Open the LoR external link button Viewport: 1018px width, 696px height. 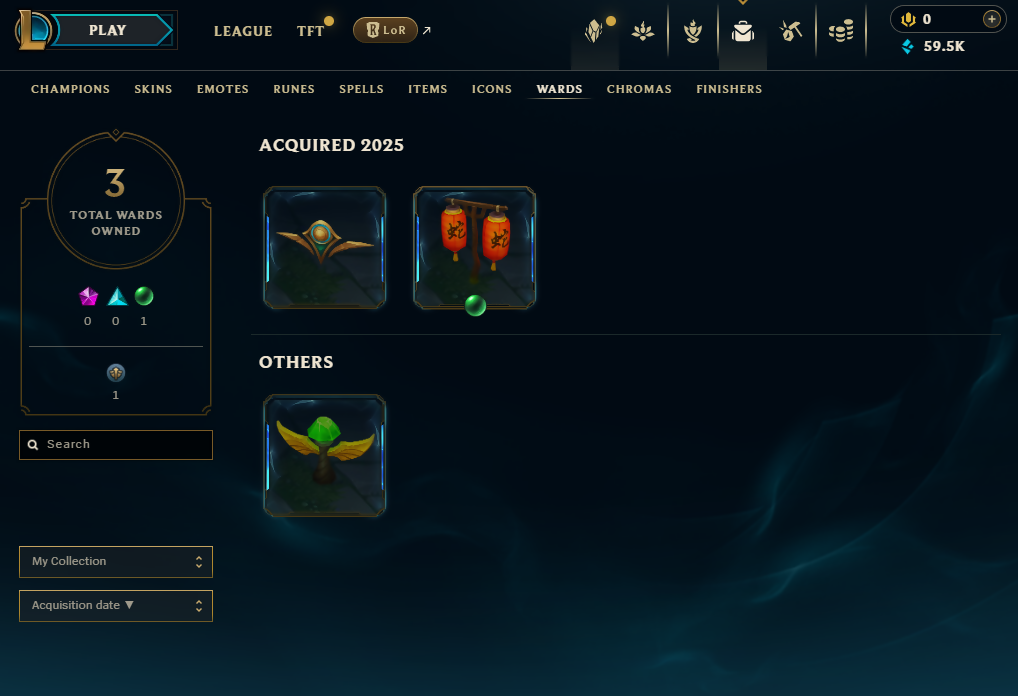(385, 30)
